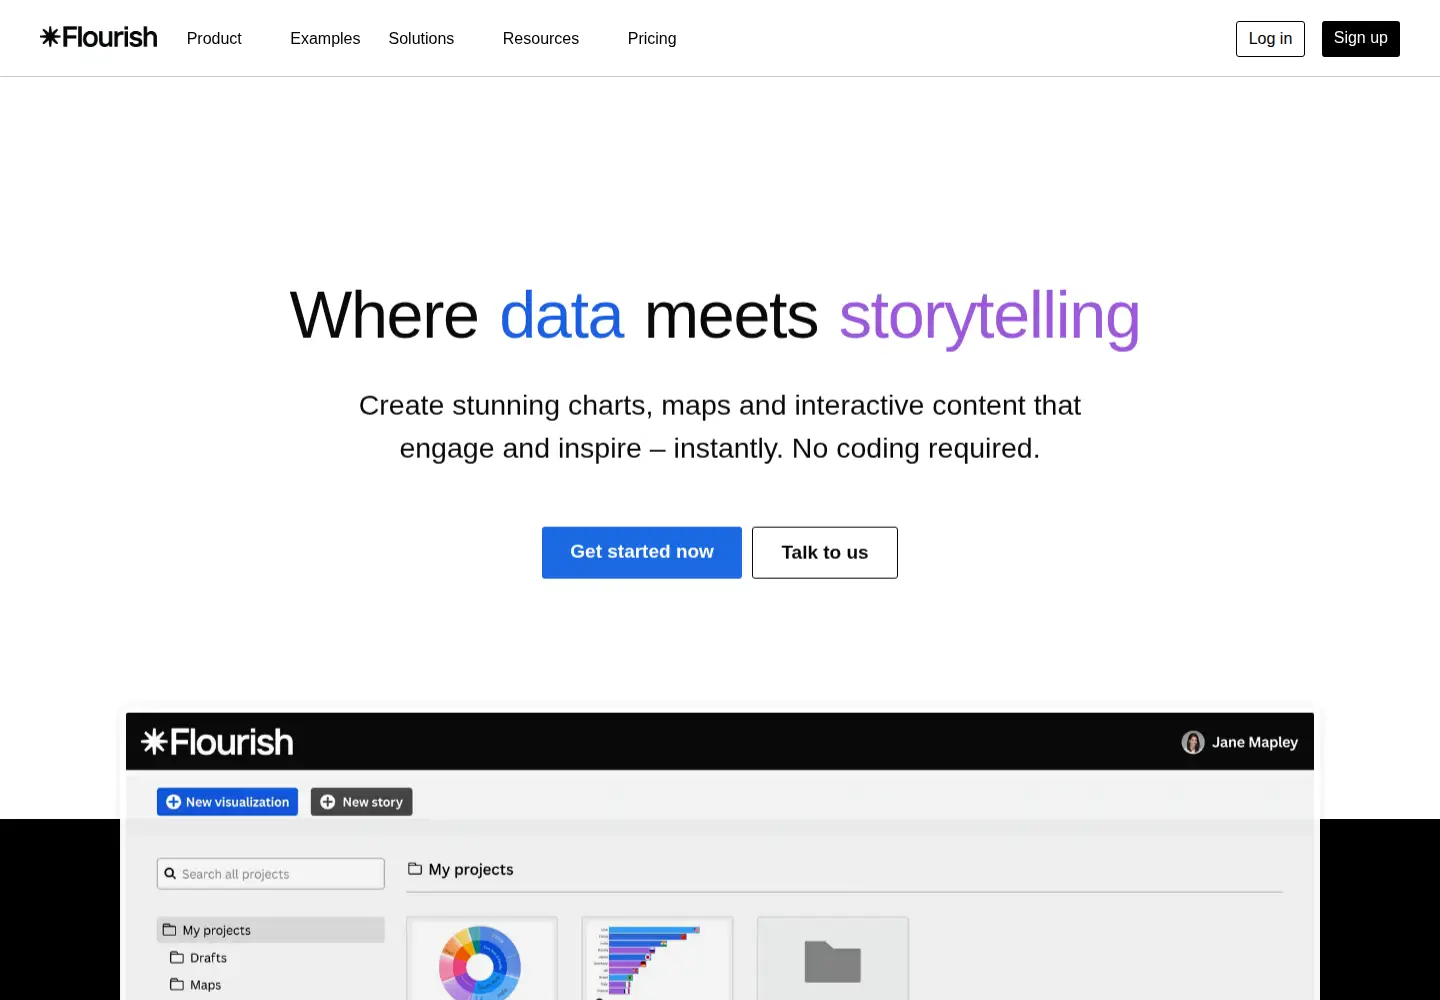This screenshot has width=1440, height=1000.
Task: Click Jane Mapley's avatar picture
Action: click(1193, 742)
